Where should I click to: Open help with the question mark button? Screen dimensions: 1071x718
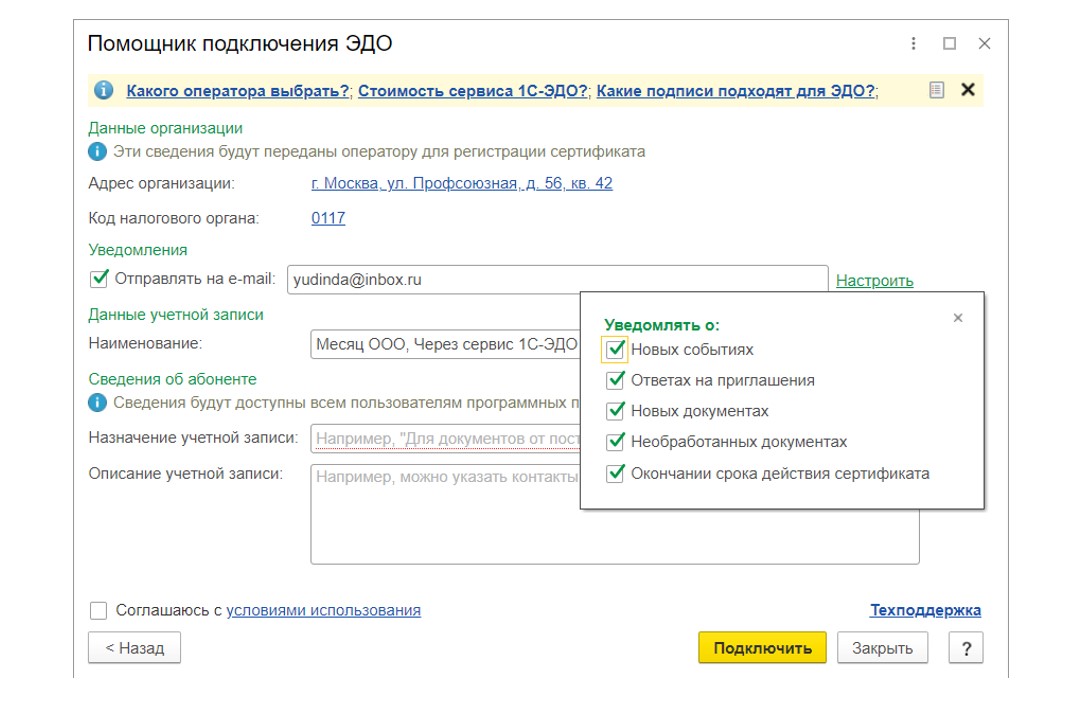tap(966, 648)
